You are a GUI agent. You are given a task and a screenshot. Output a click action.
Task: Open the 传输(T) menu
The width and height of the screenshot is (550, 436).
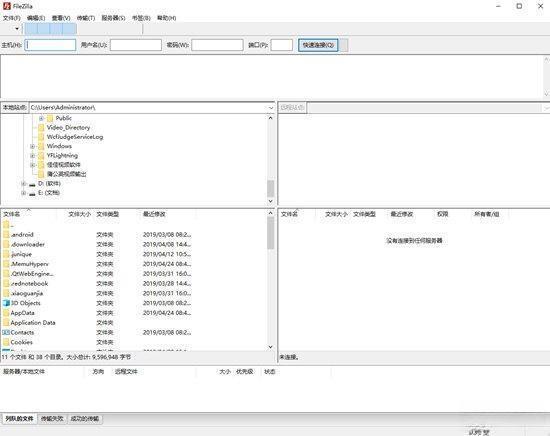click(x=86, y=18)
